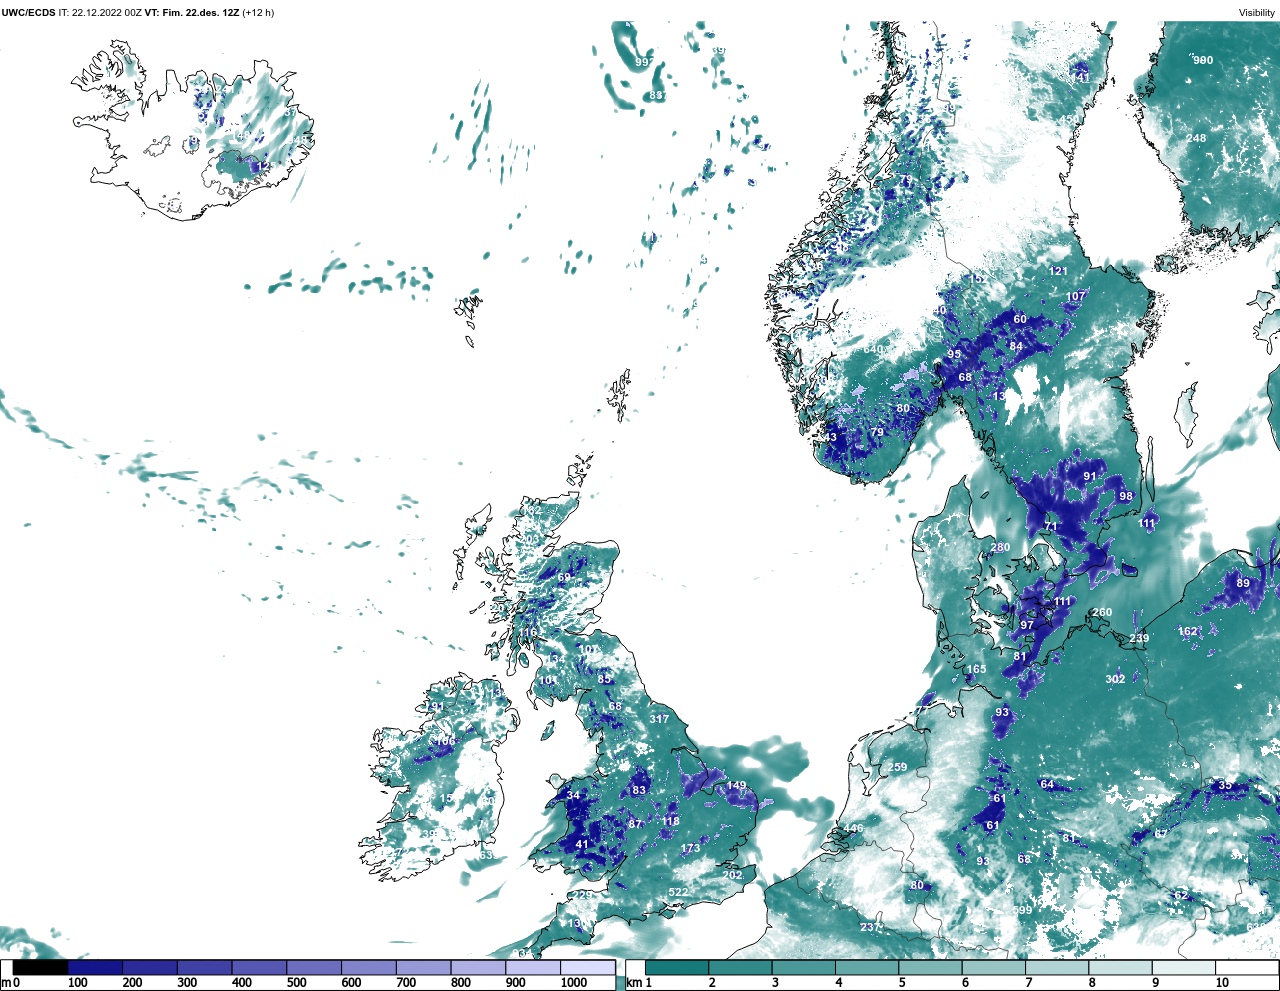Click the '599' visibility value

pos(1022,910)
